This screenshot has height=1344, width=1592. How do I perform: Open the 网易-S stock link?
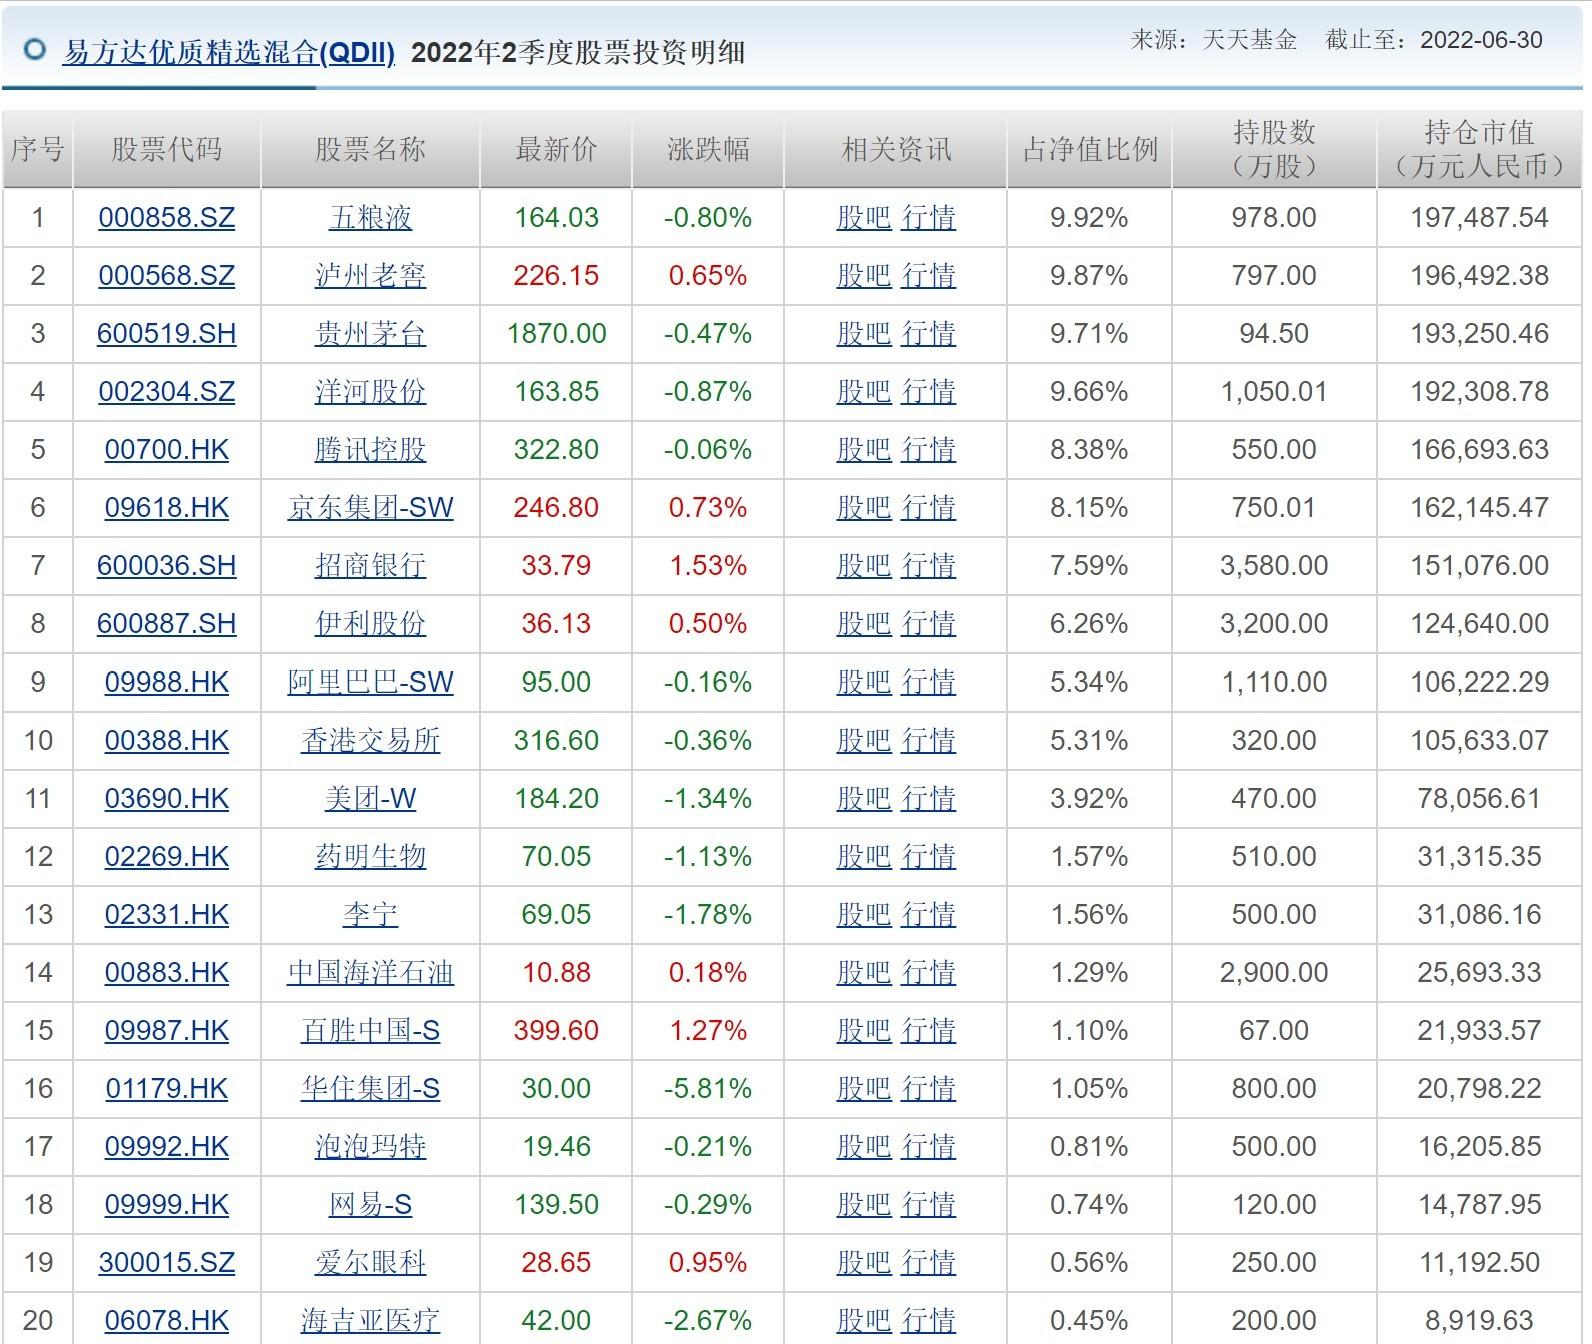(x=370, y=1204)
